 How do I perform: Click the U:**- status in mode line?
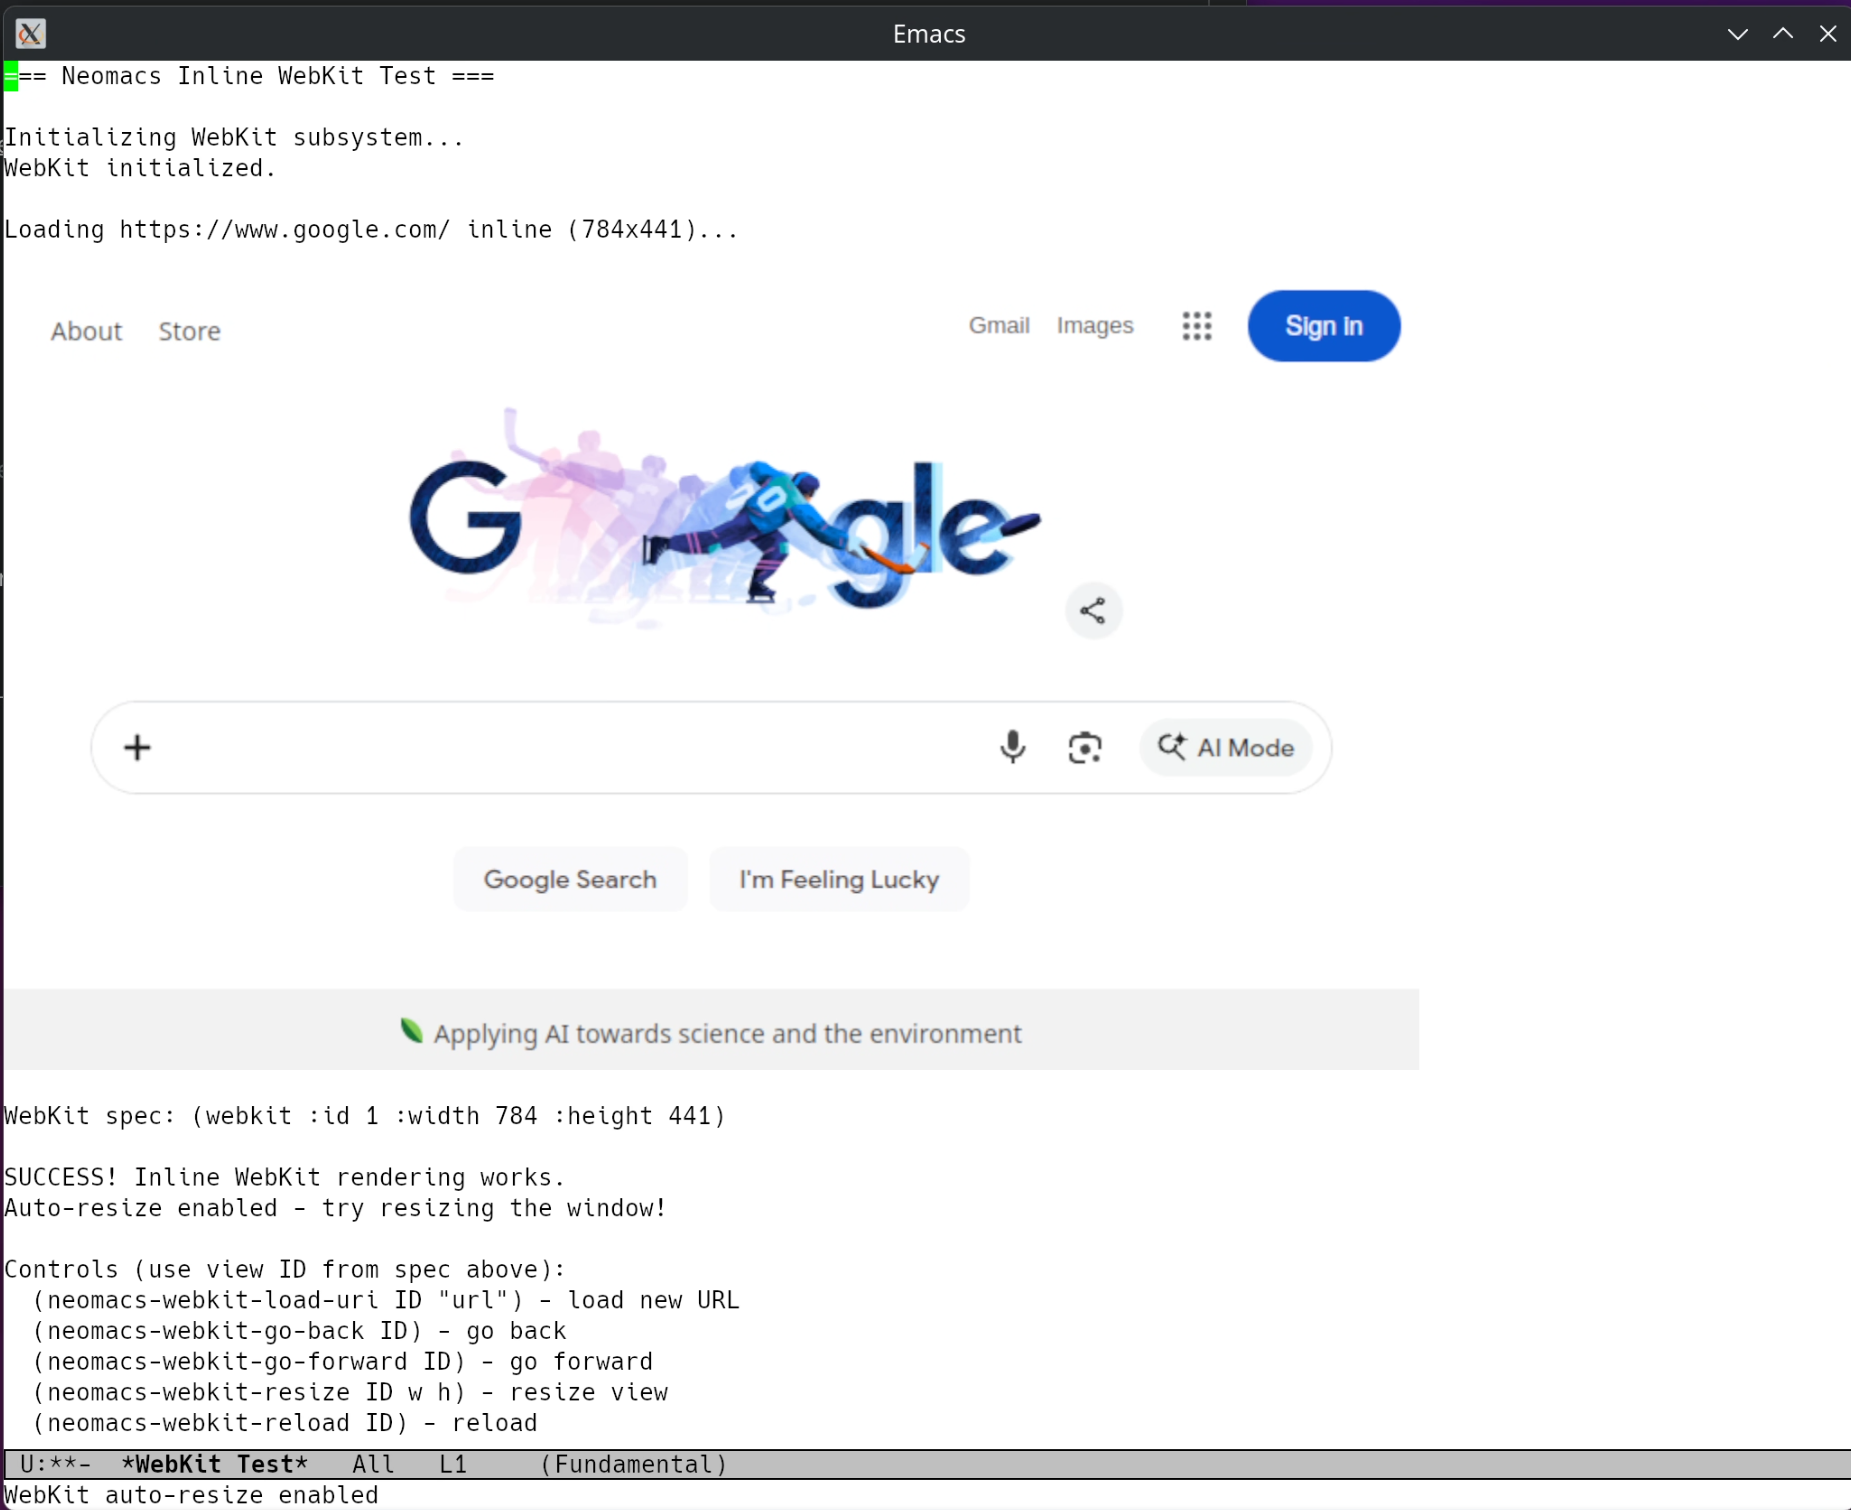click(x=55, y=1464)
